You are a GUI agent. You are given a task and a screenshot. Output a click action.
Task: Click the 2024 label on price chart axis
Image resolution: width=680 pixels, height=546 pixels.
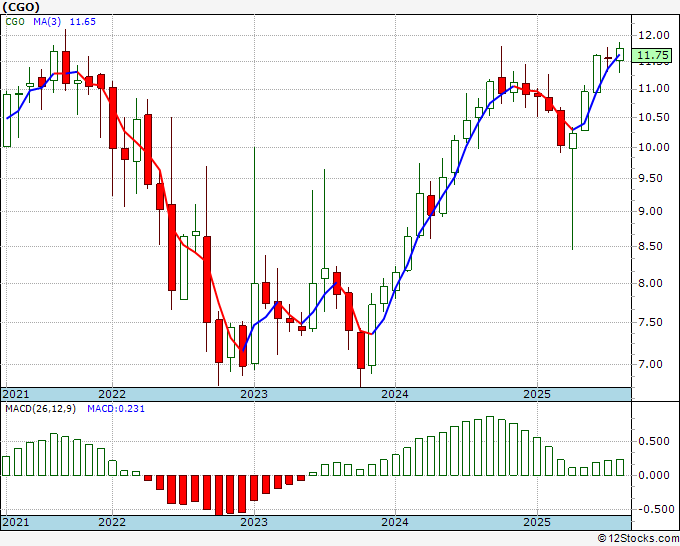click(395, 394)
